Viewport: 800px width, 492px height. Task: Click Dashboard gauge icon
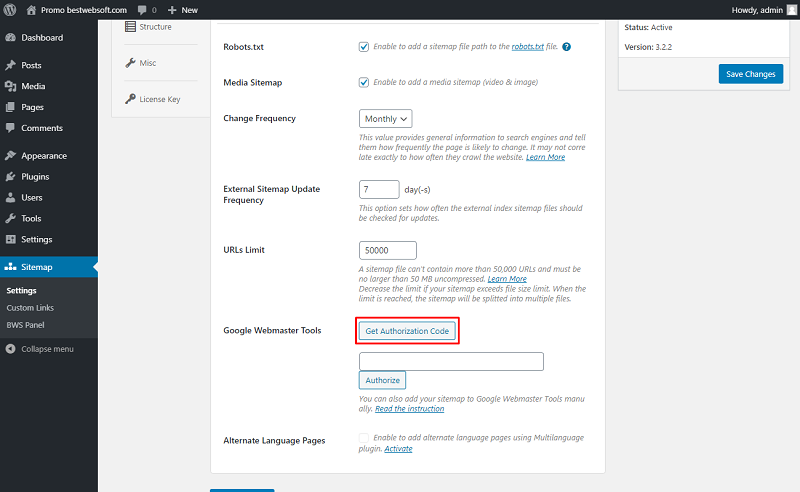pos(10,37)
